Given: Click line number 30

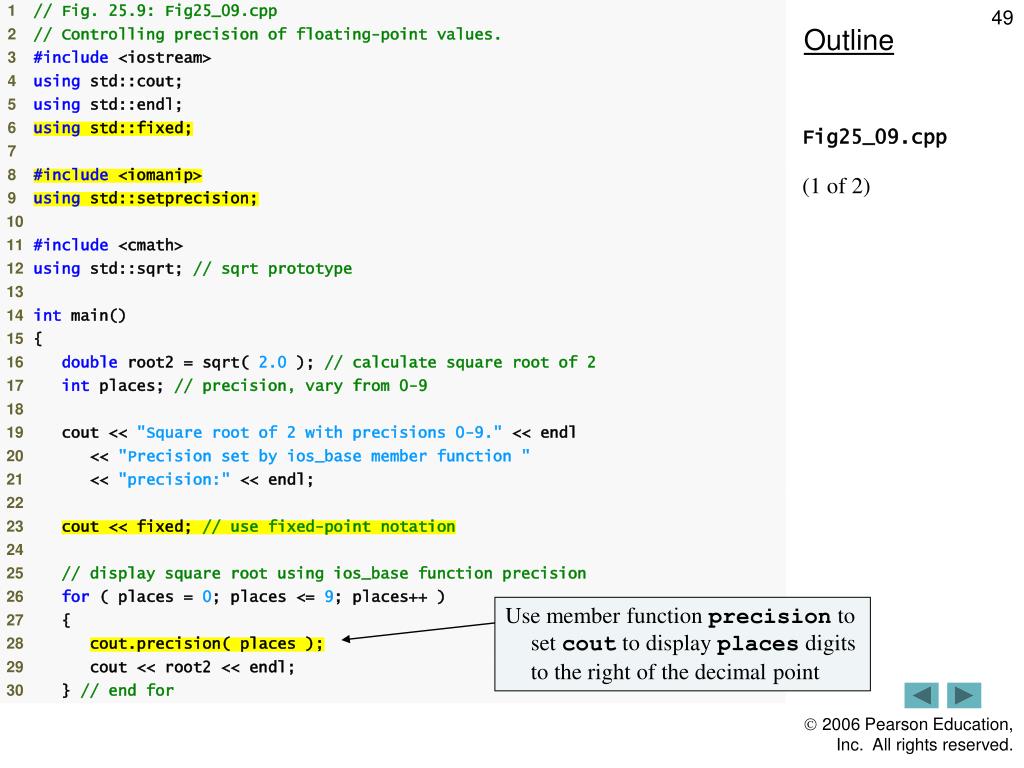Looking at the screenshot, I should click(x=15, y=691).
